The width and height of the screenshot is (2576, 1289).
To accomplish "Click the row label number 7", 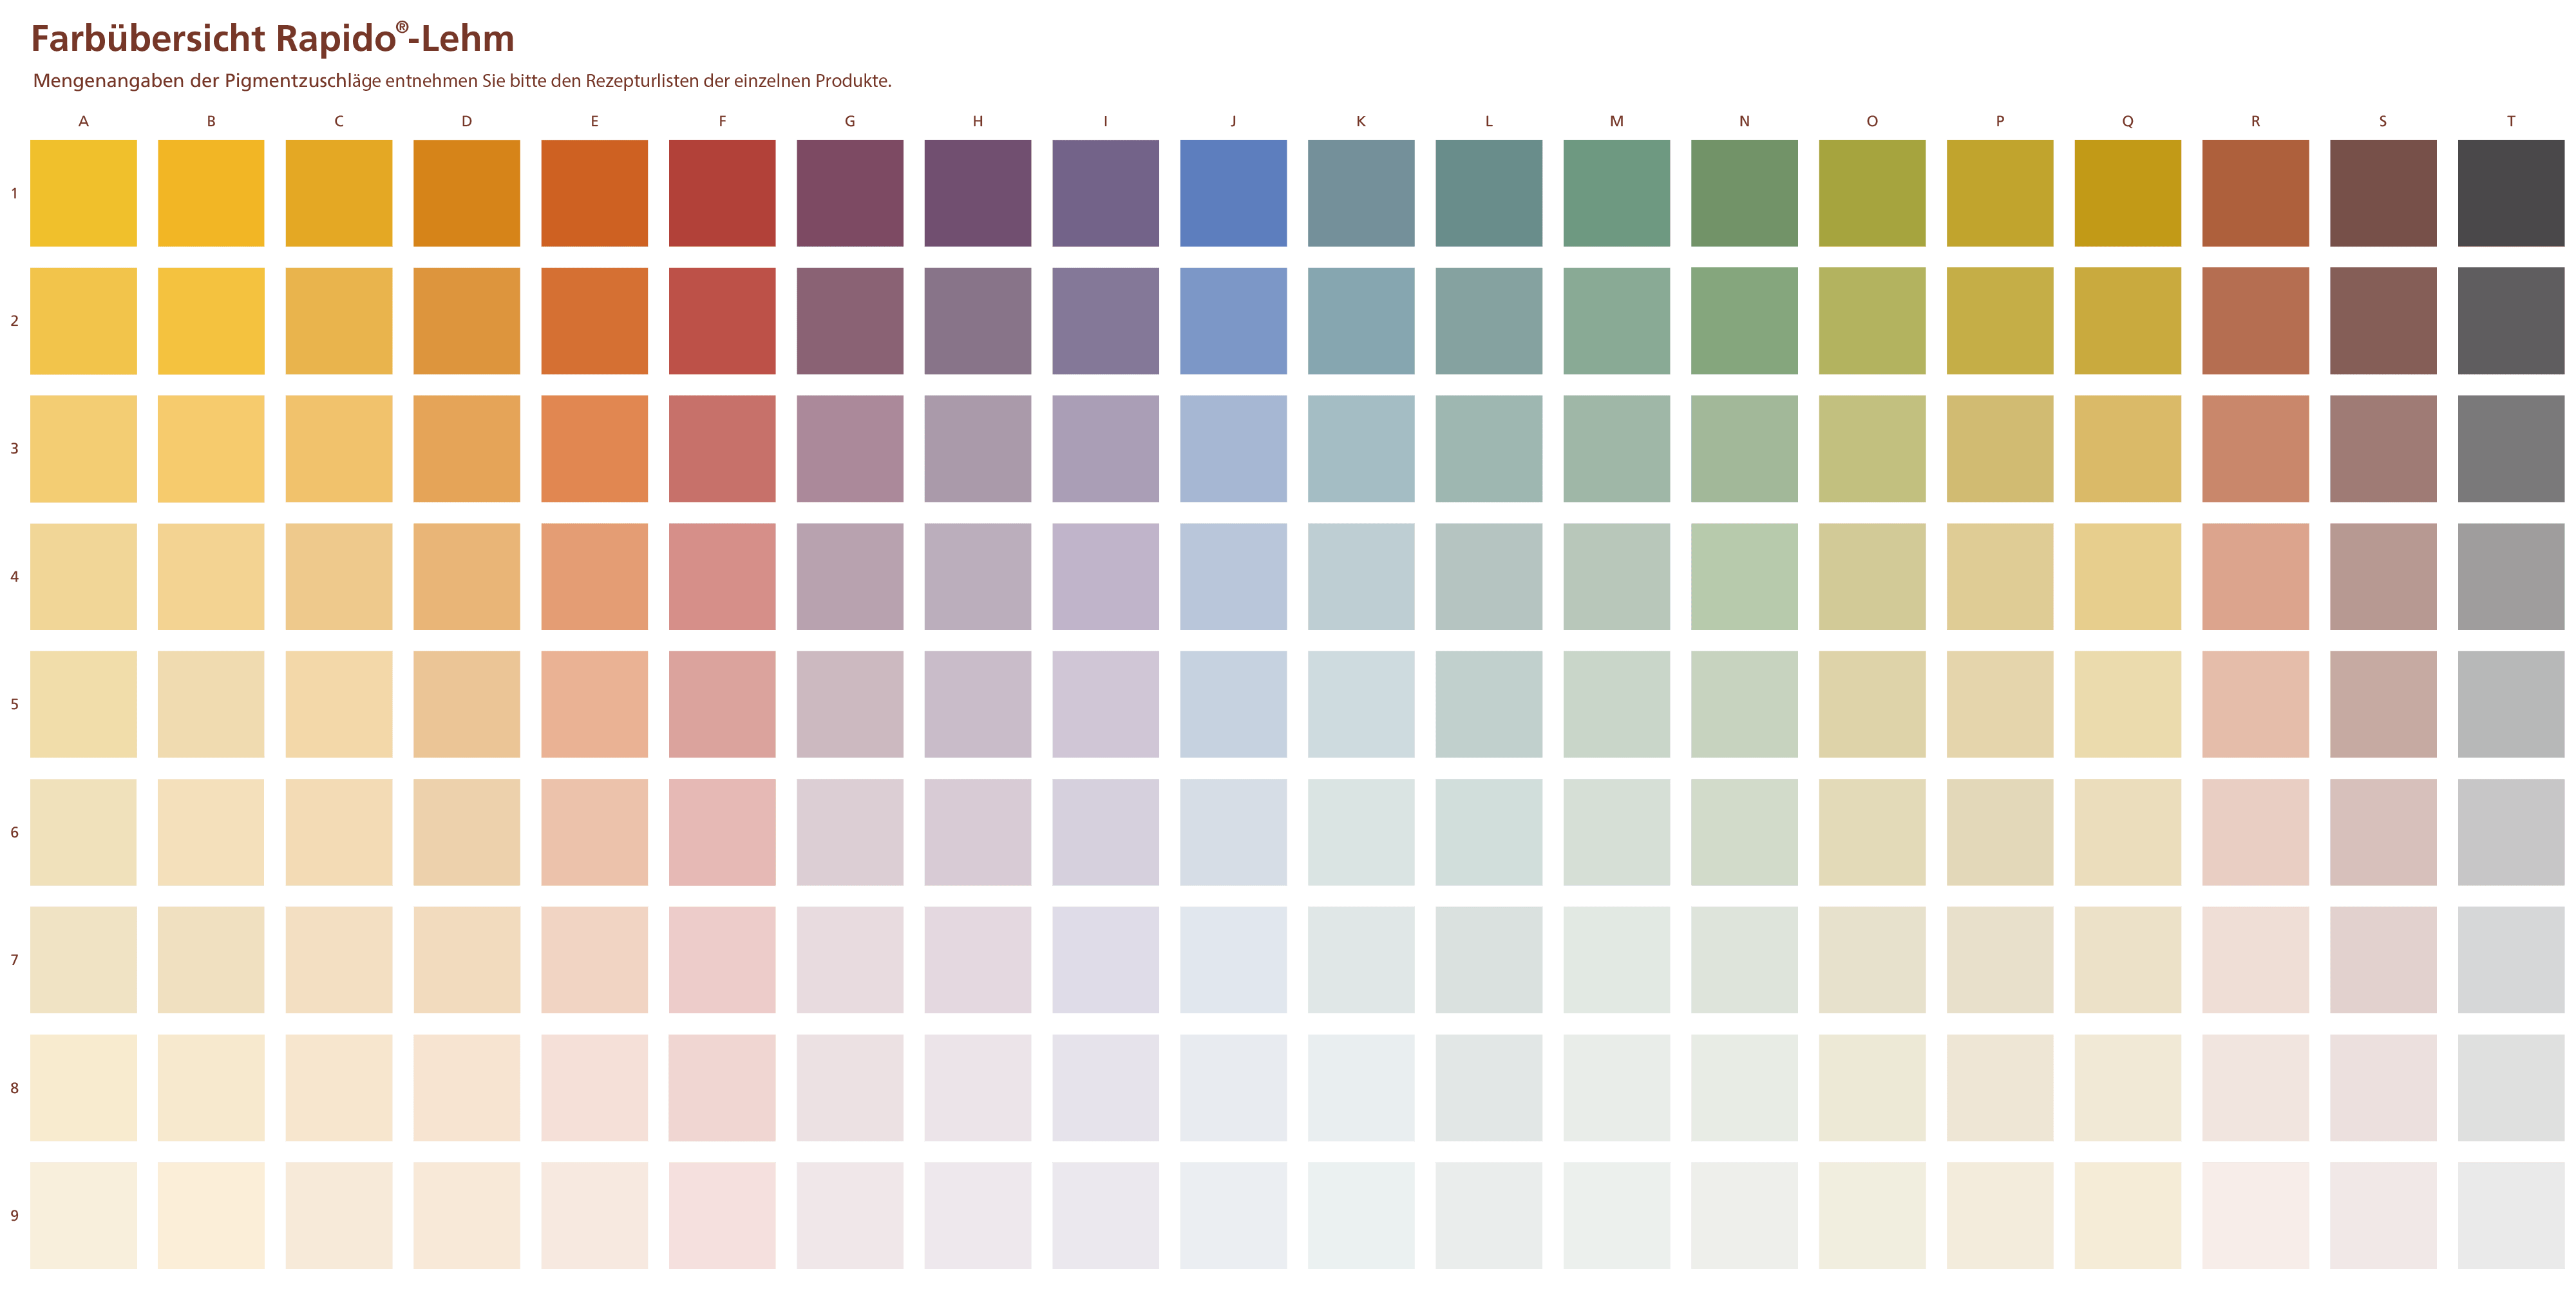I will pos(14,960).
